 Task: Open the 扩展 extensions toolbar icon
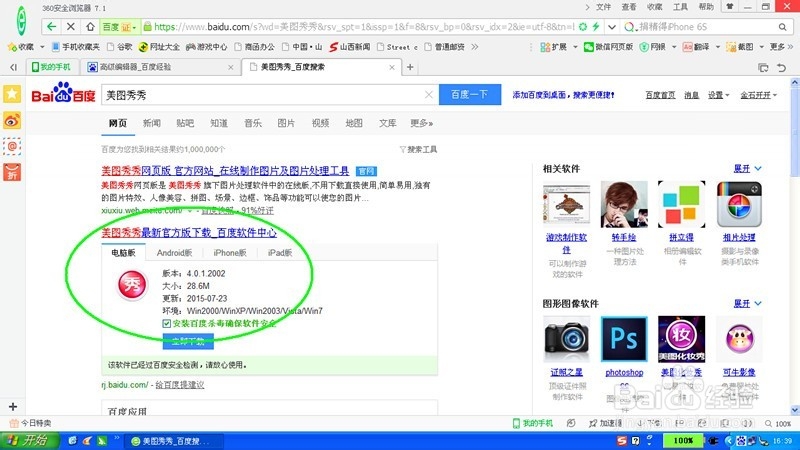point(554,47)
